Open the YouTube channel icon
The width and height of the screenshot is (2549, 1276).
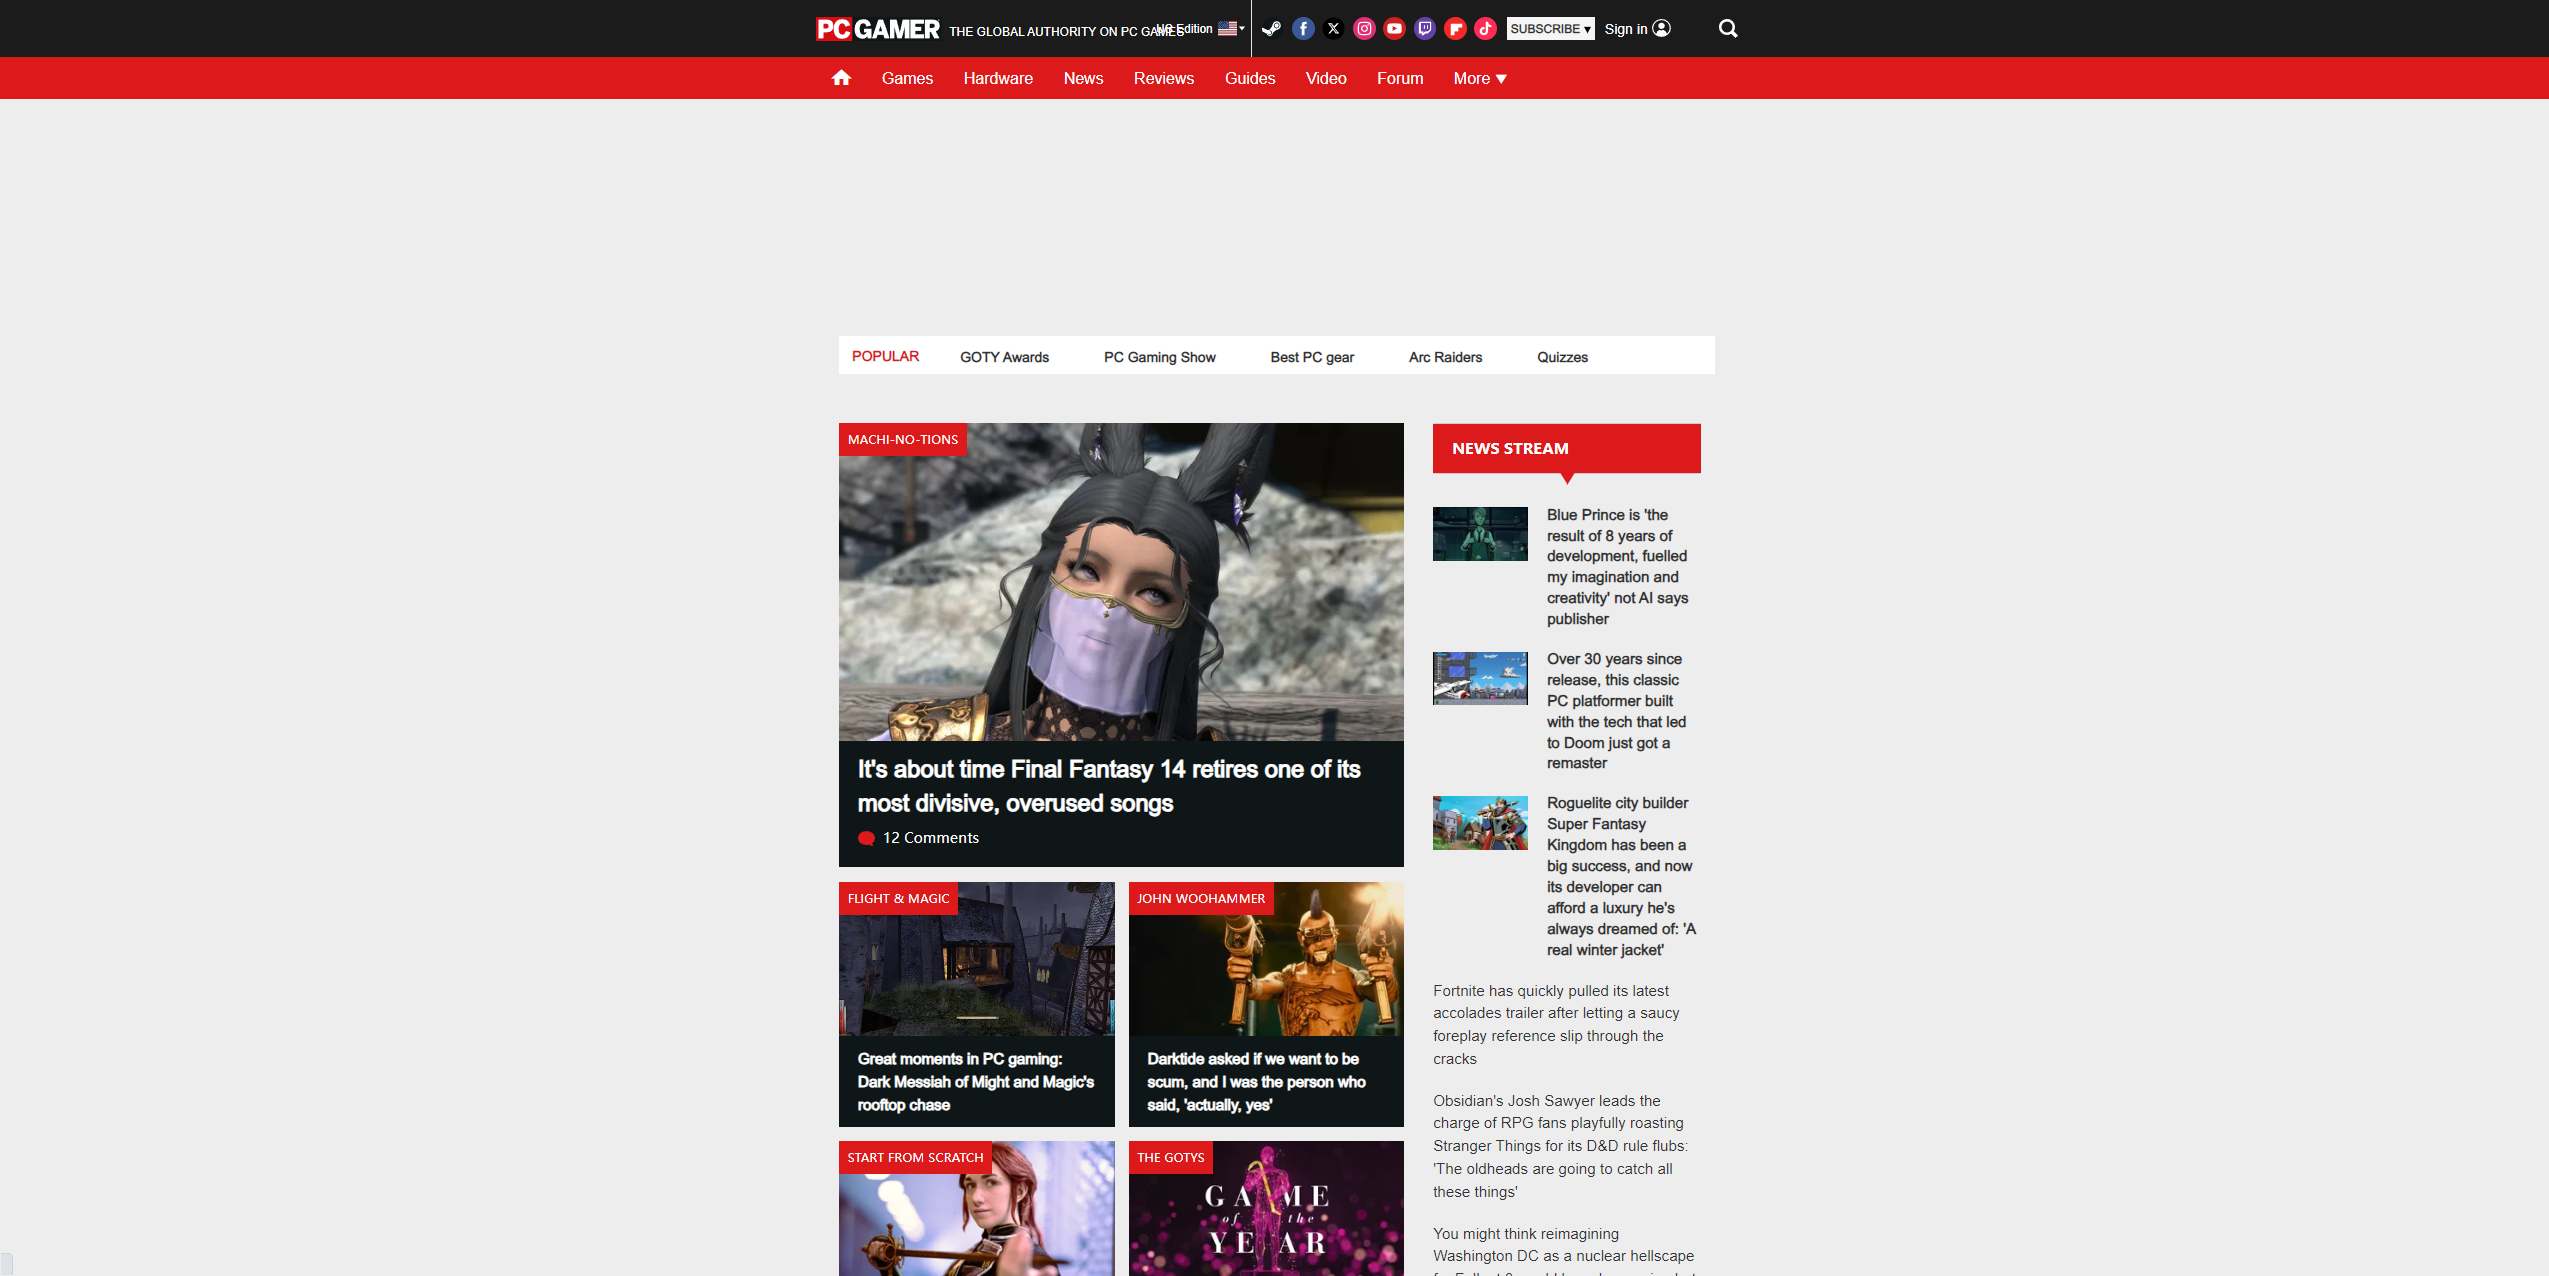[x=1394, y=28]
